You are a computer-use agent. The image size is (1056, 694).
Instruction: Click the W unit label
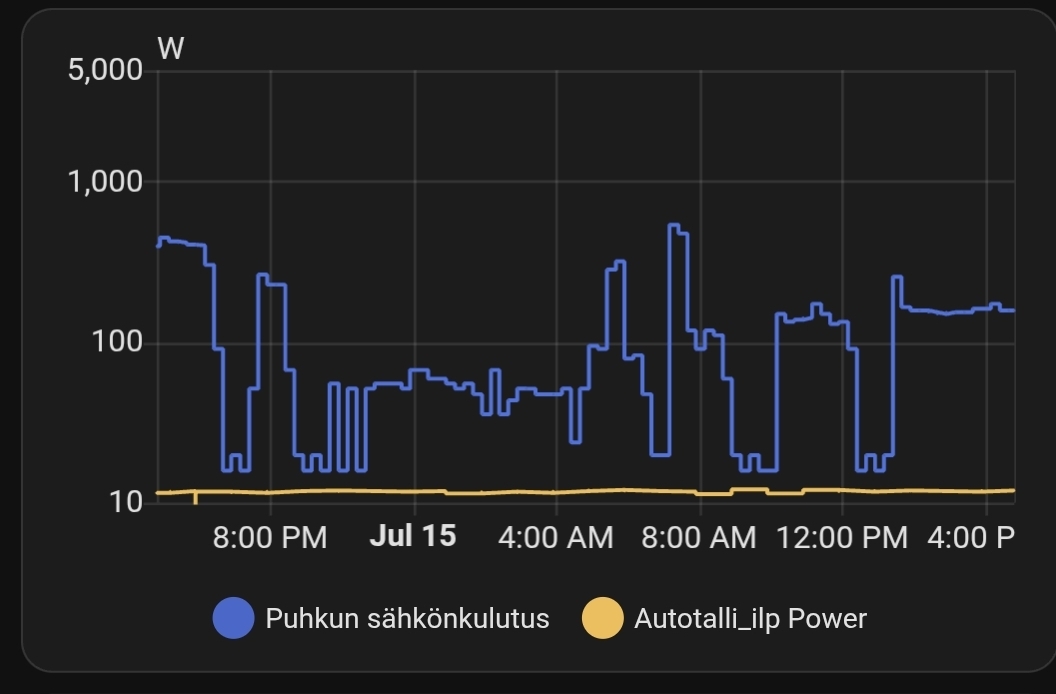coord(170,49)
